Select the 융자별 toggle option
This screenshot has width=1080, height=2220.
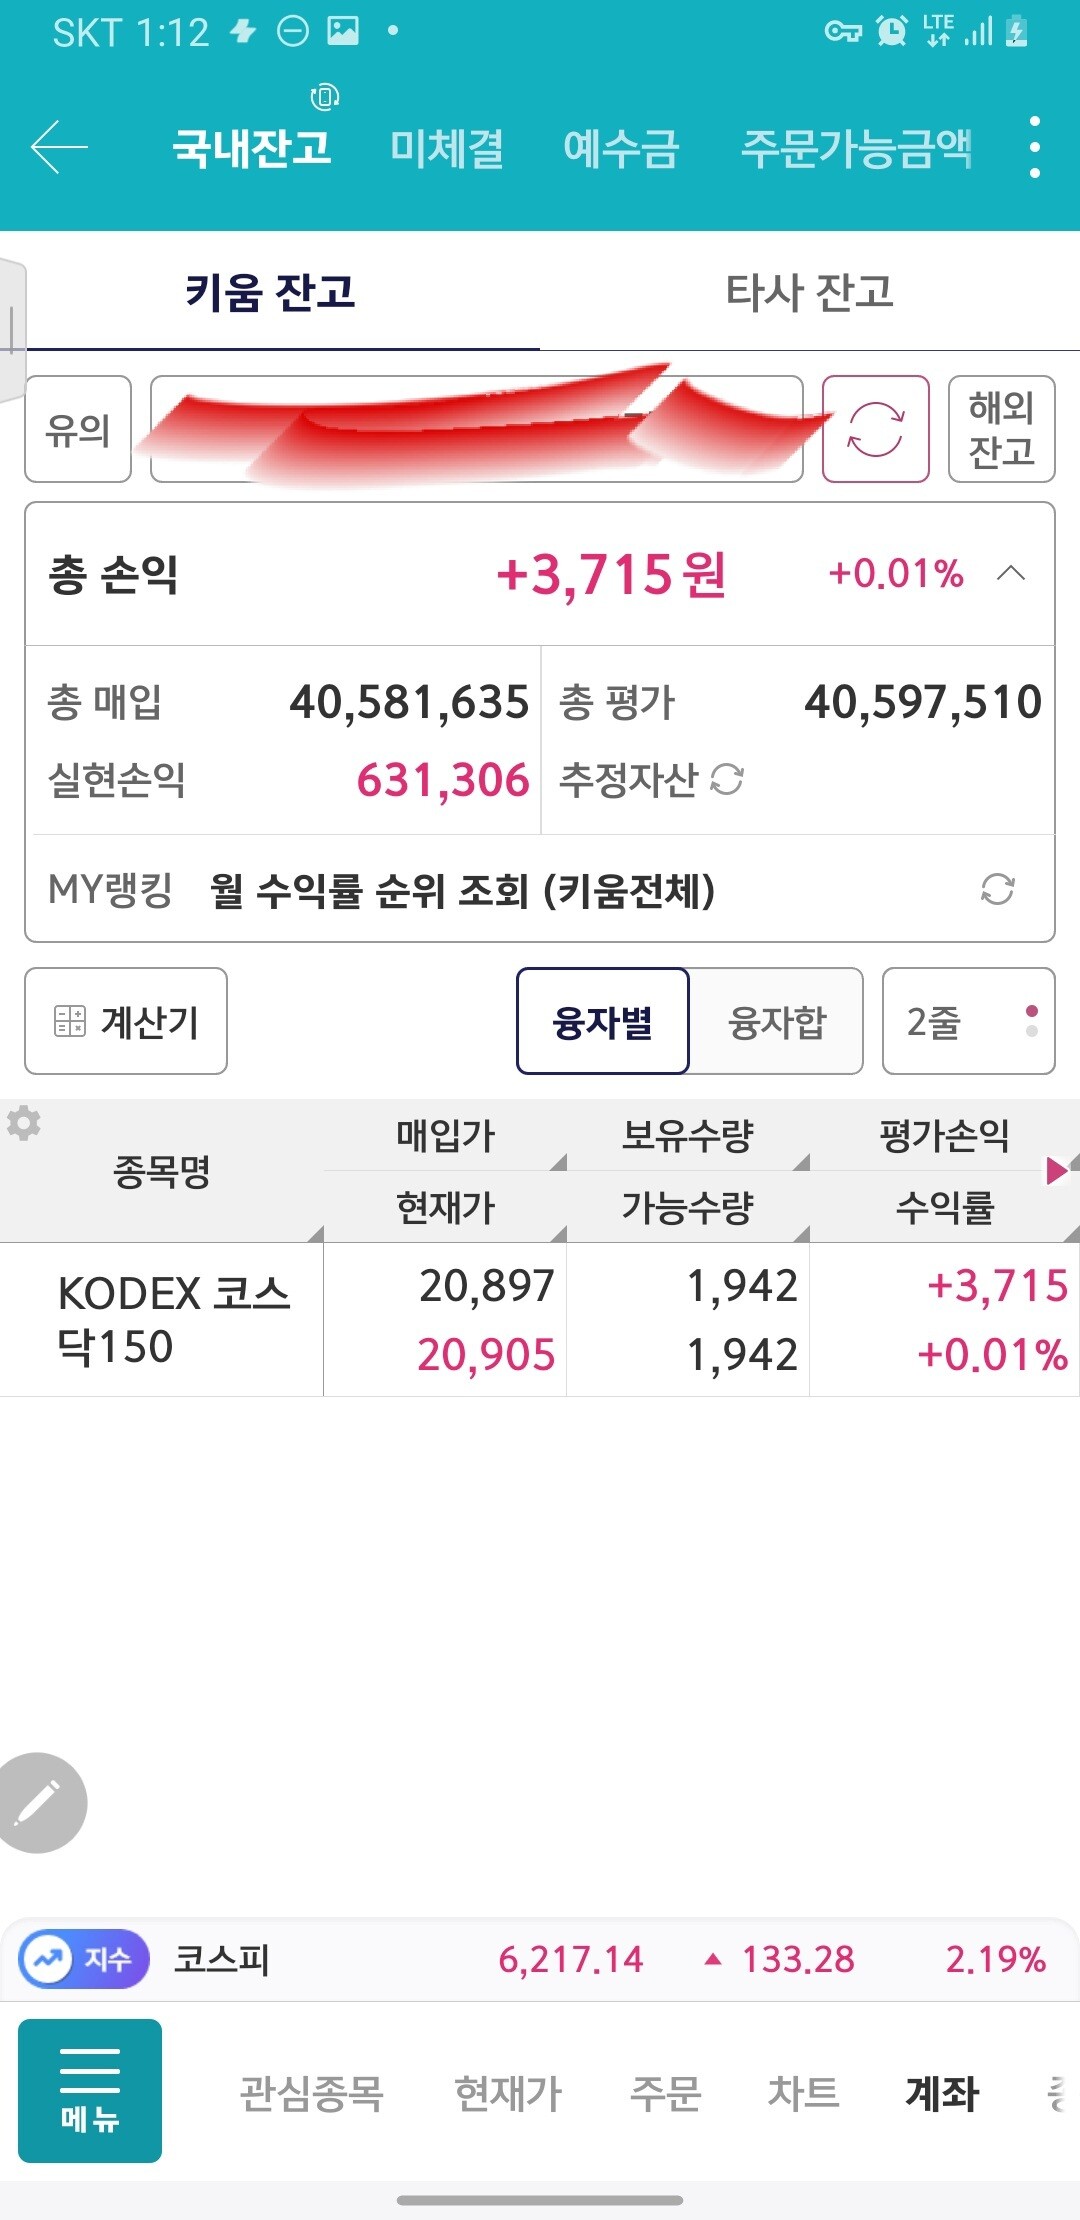[x=602, y=1021]
